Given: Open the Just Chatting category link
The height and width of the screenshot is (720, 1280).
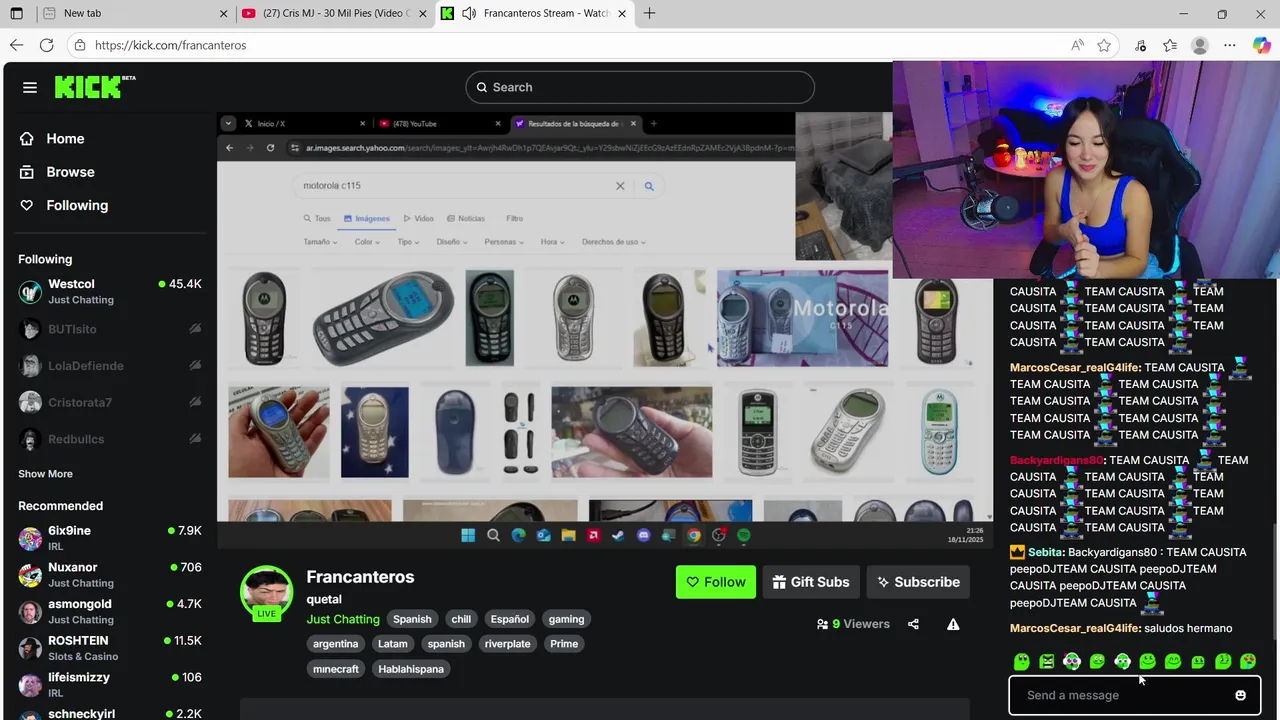Looking at the screenshot, I should click(x=343, y=619).
